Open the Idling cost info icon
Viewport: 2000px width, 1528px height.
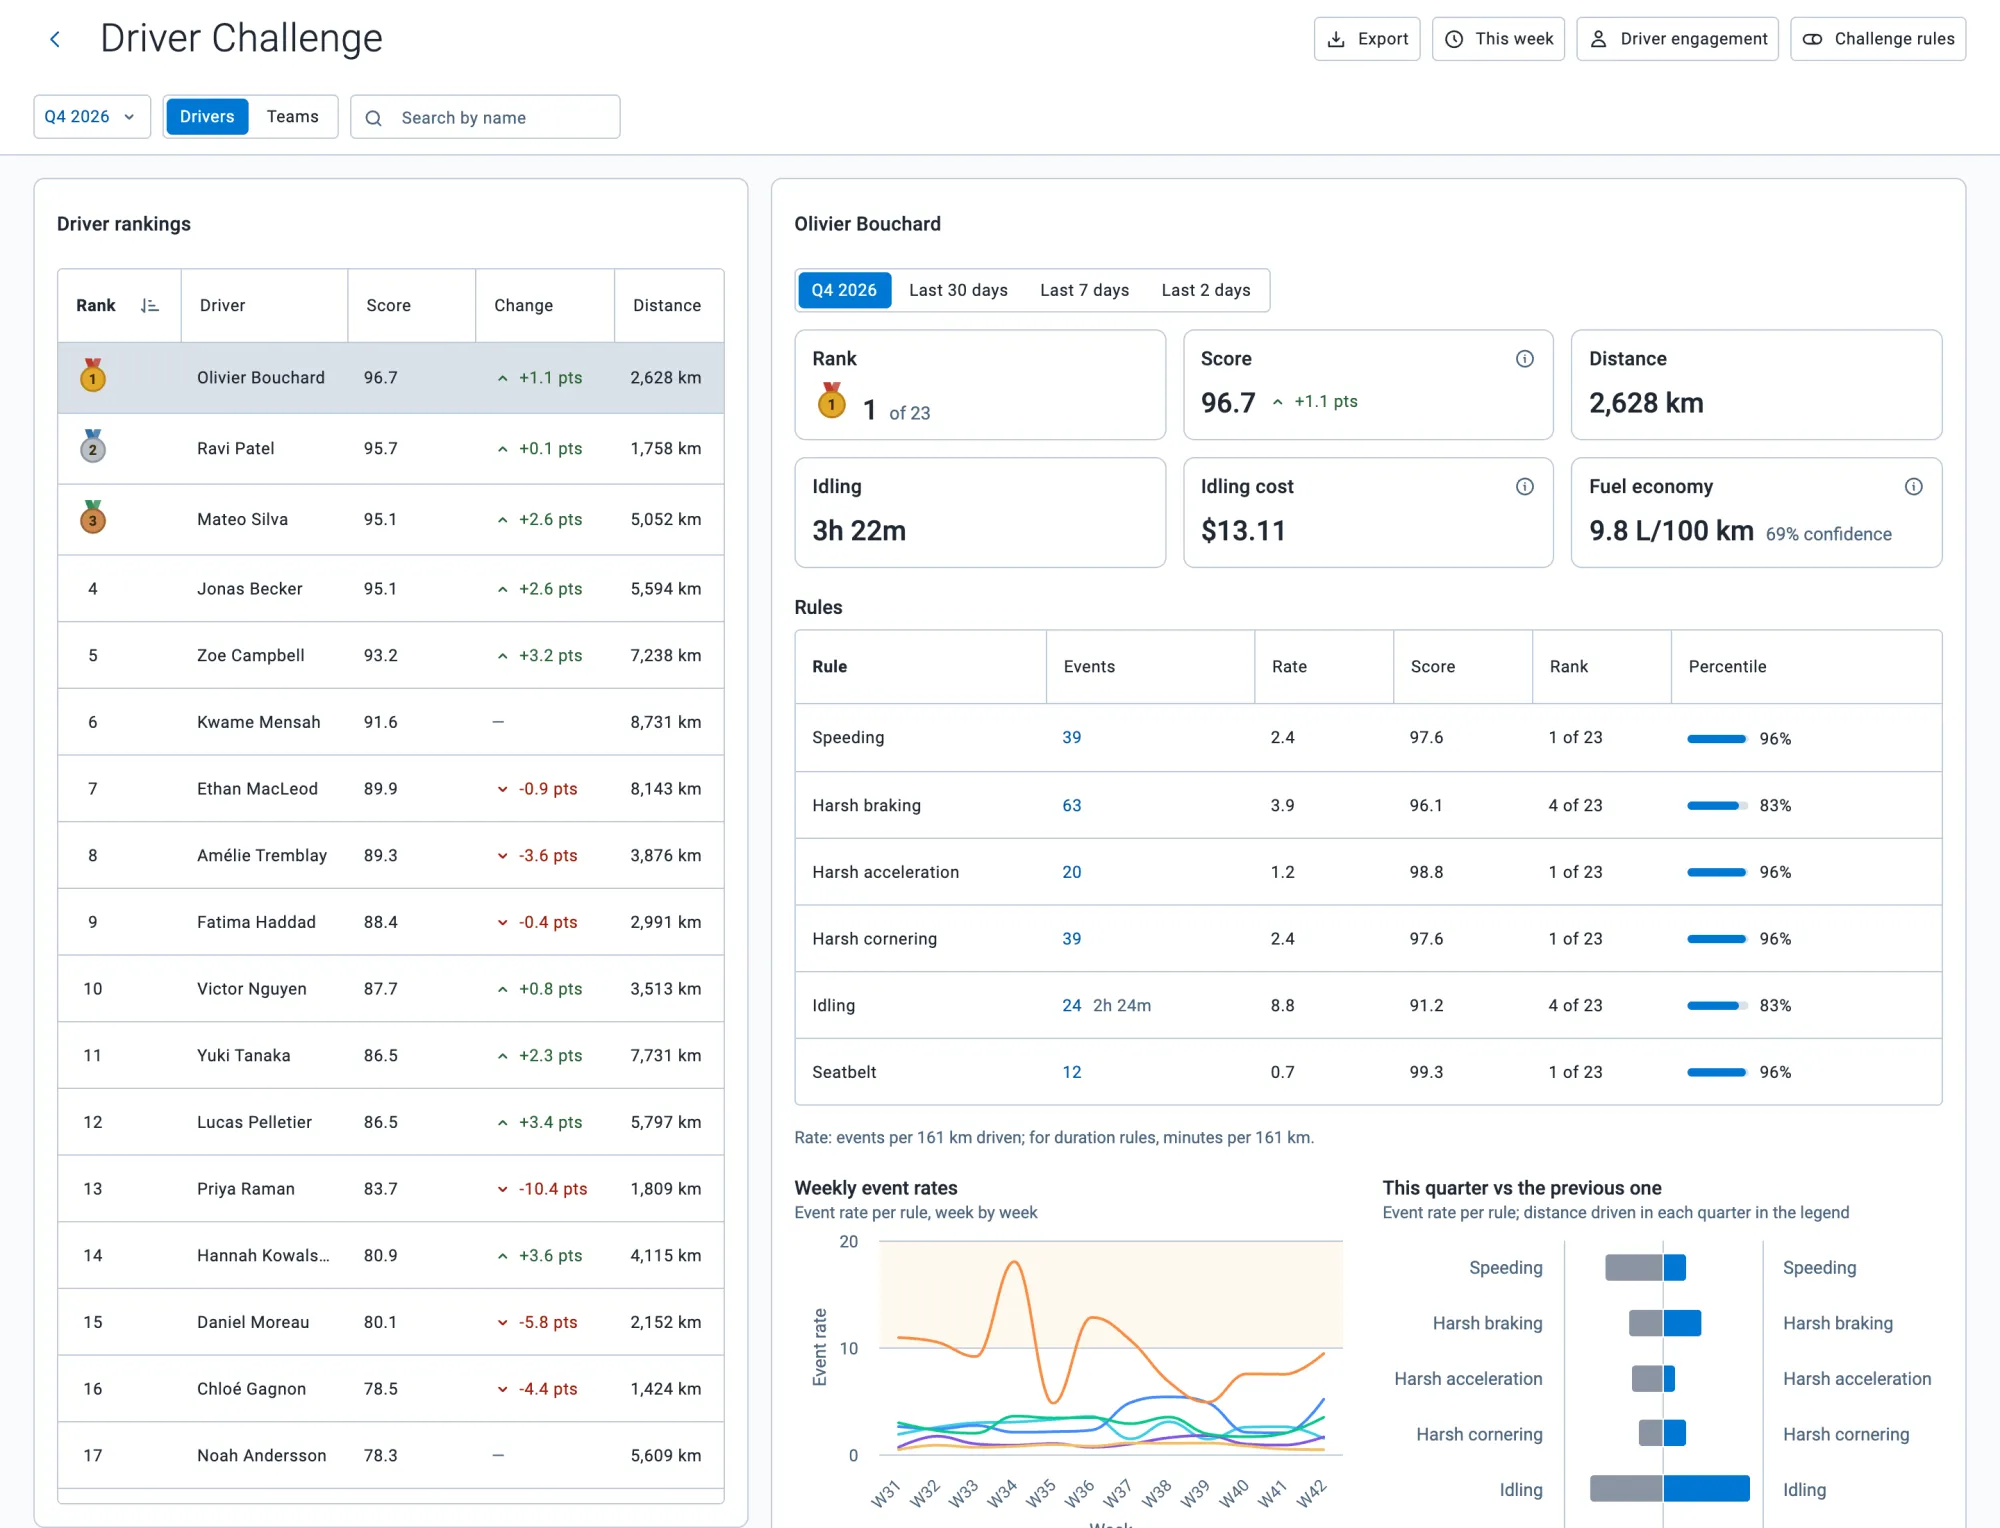coord(1524,487)
